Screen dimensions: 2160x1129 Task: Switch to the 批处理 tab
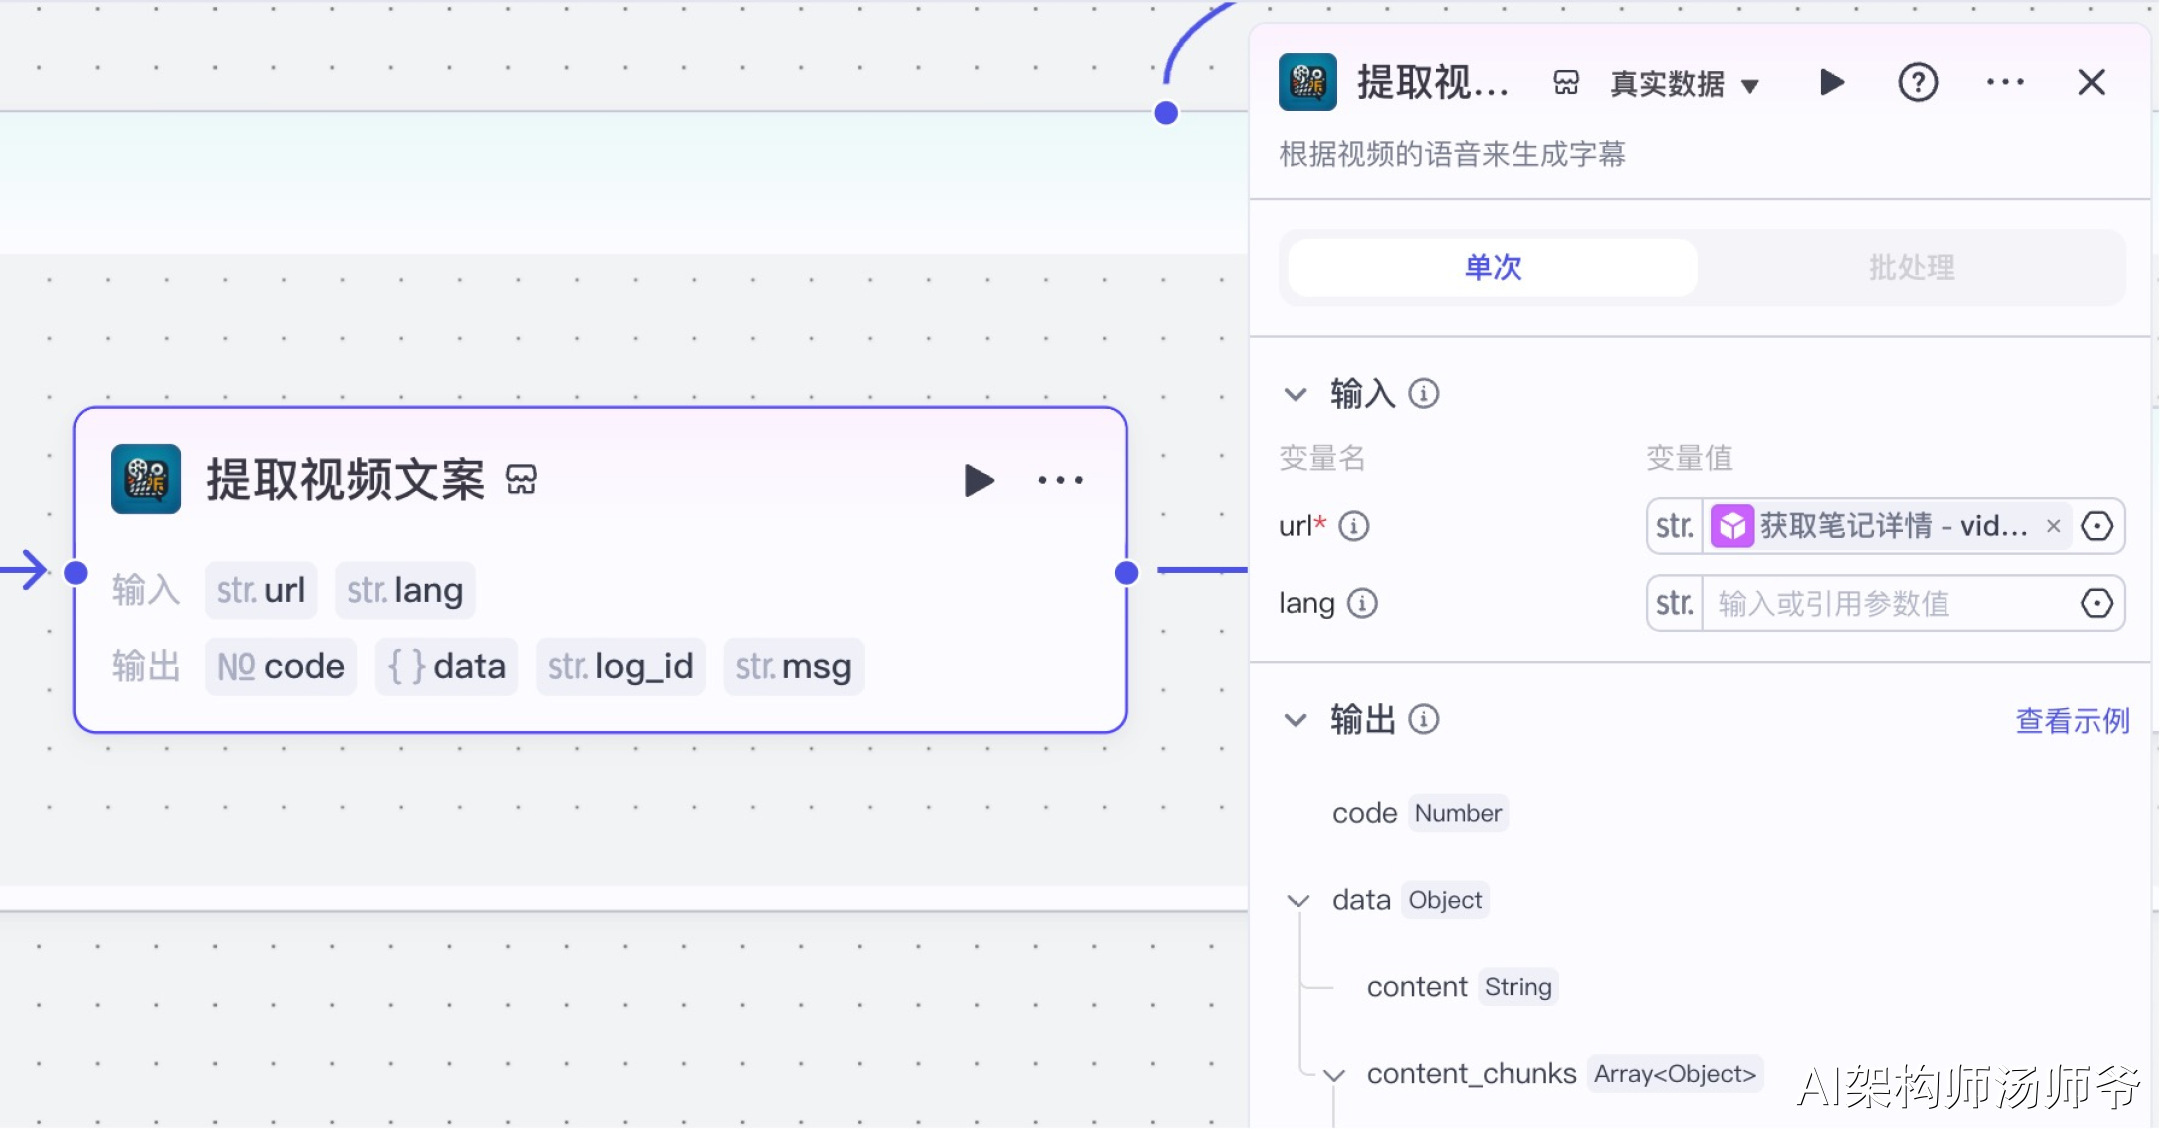(1911, 268)
